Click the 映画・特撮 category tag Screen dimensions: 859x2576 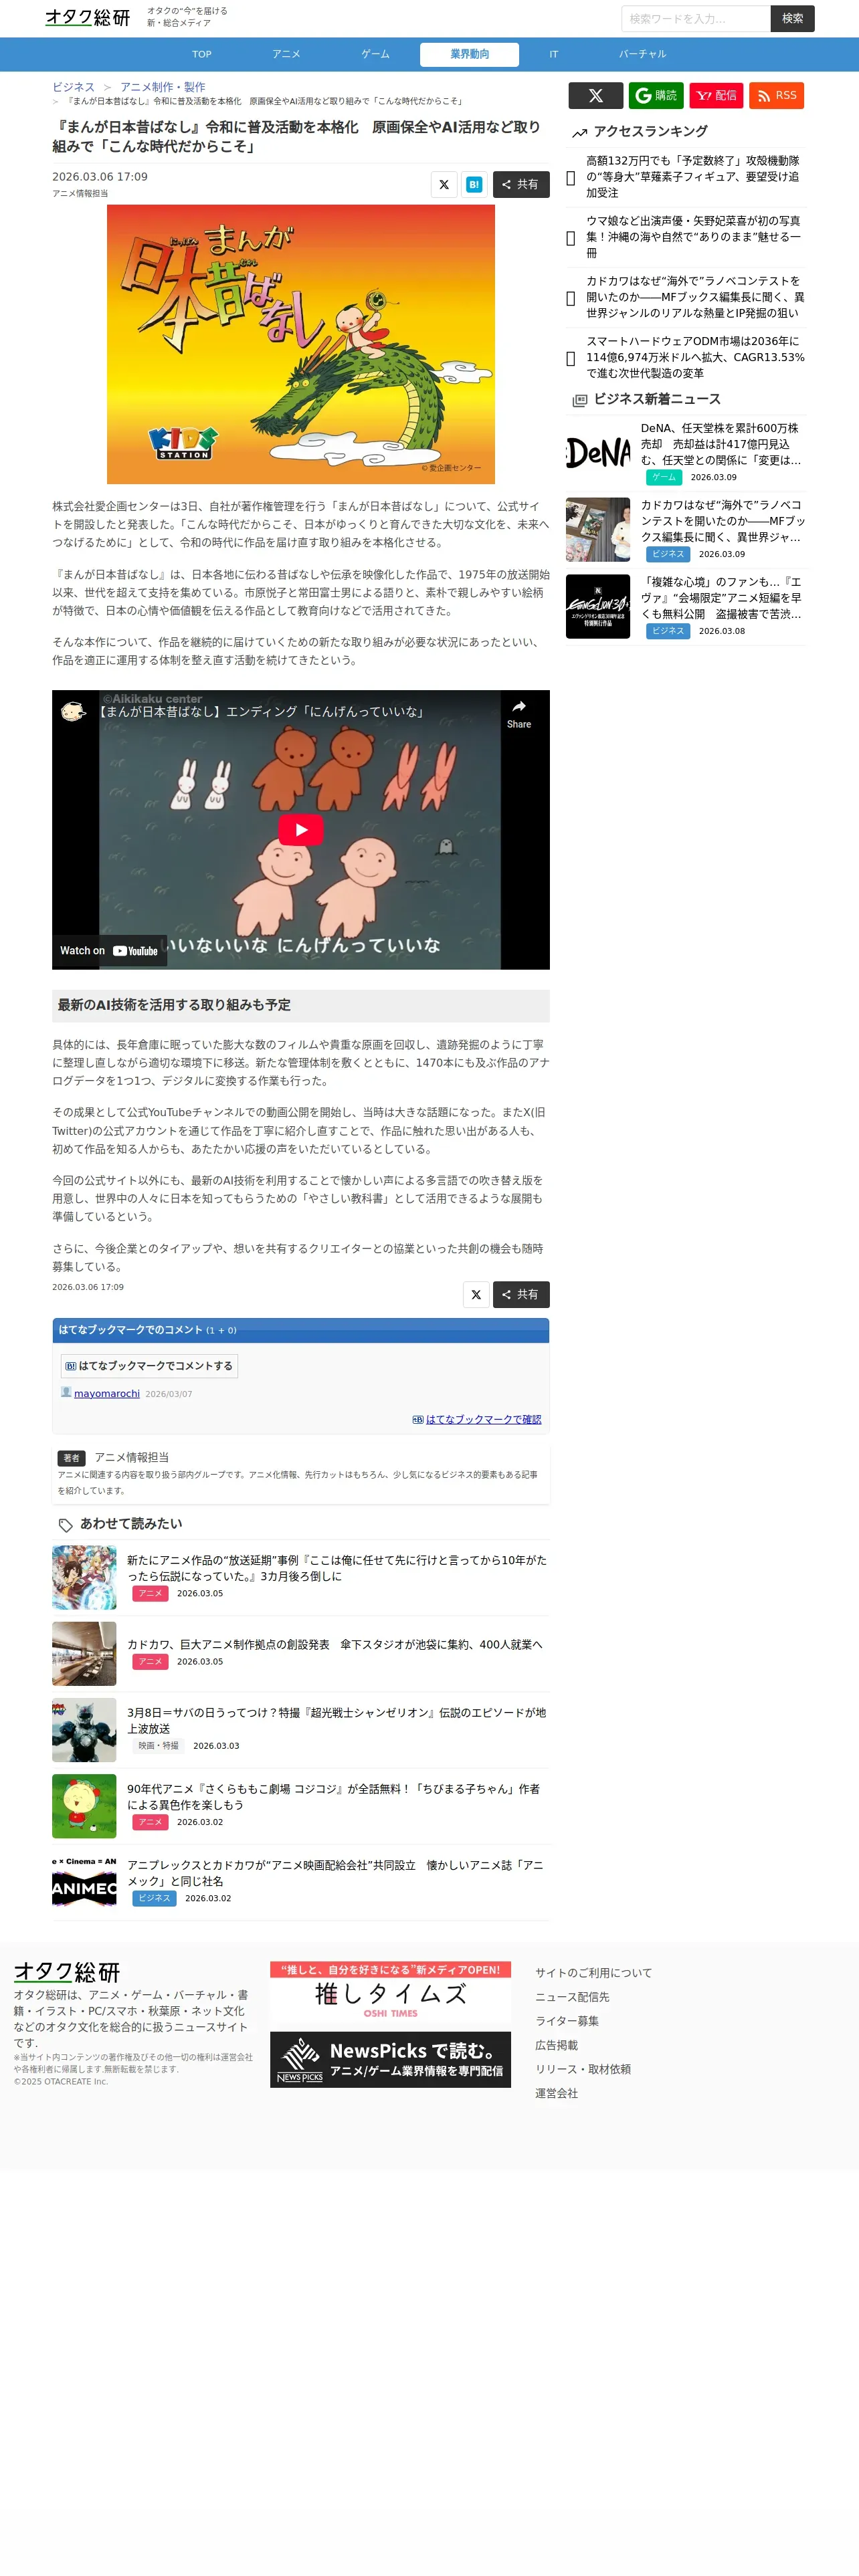pos(158,1745)
